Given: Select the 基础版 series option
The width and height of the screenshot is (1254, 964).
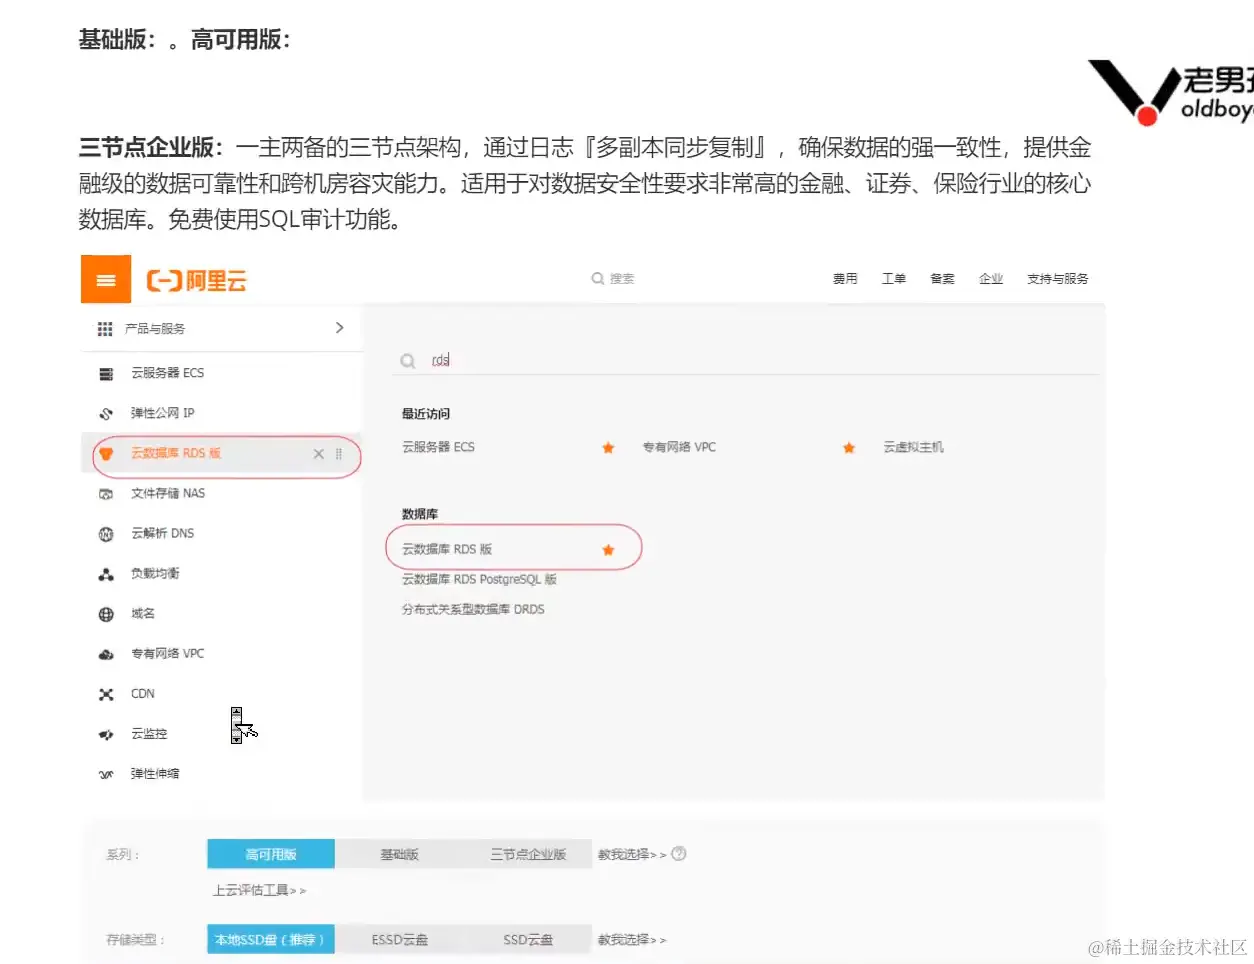Looking at the screenshot, I should click(x=399, y=854).
